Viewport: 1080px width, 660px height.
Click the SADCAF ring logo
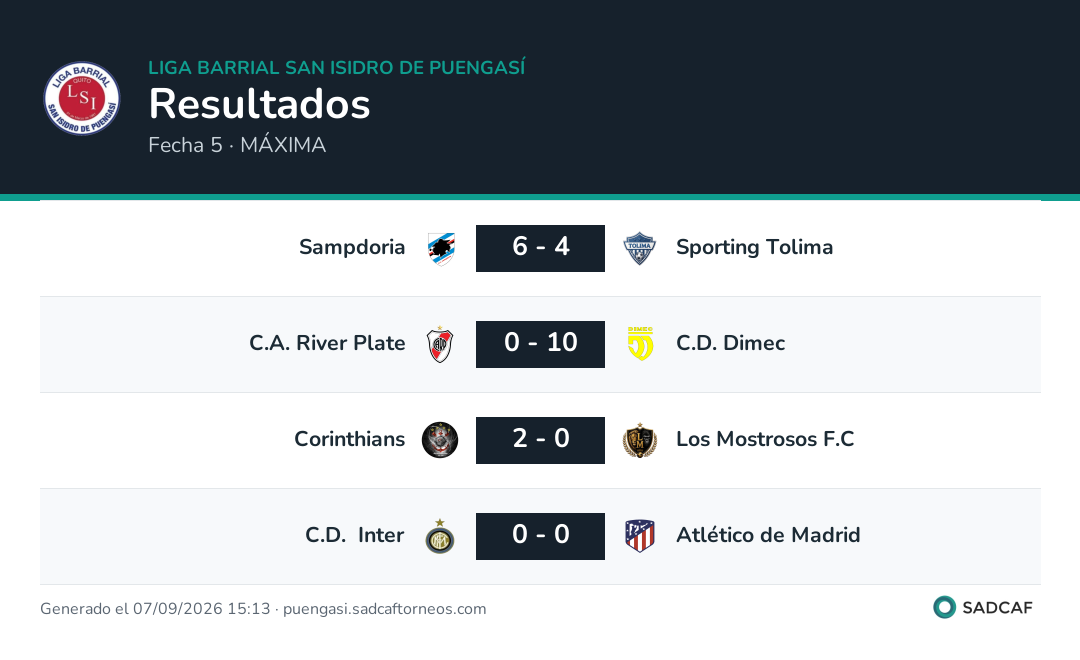point(944,607)
